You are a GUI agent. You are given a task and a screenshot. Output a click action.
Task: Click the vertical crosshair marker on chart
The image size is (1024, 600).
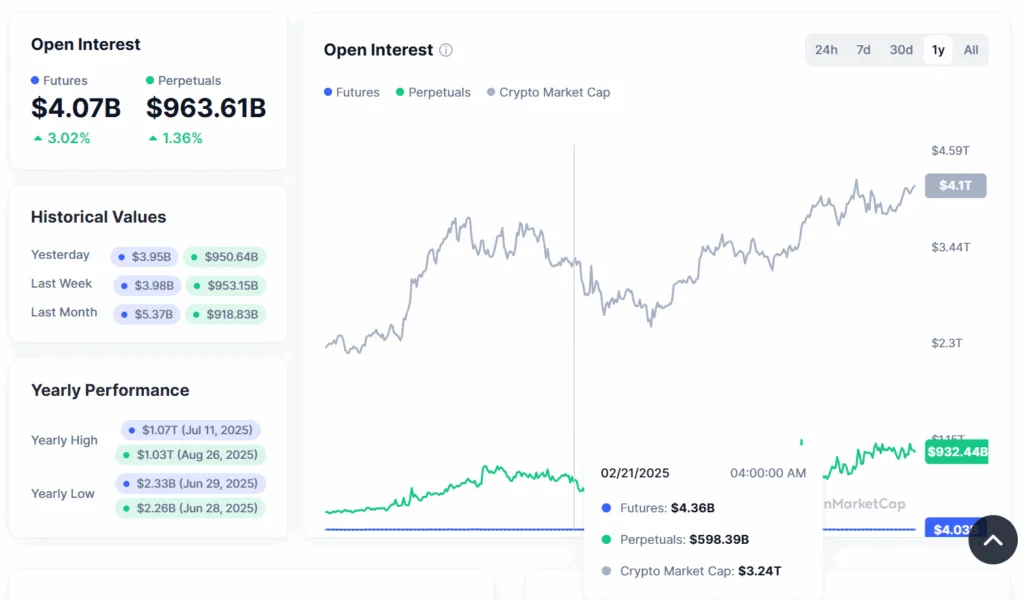click(x=574, y=300)
